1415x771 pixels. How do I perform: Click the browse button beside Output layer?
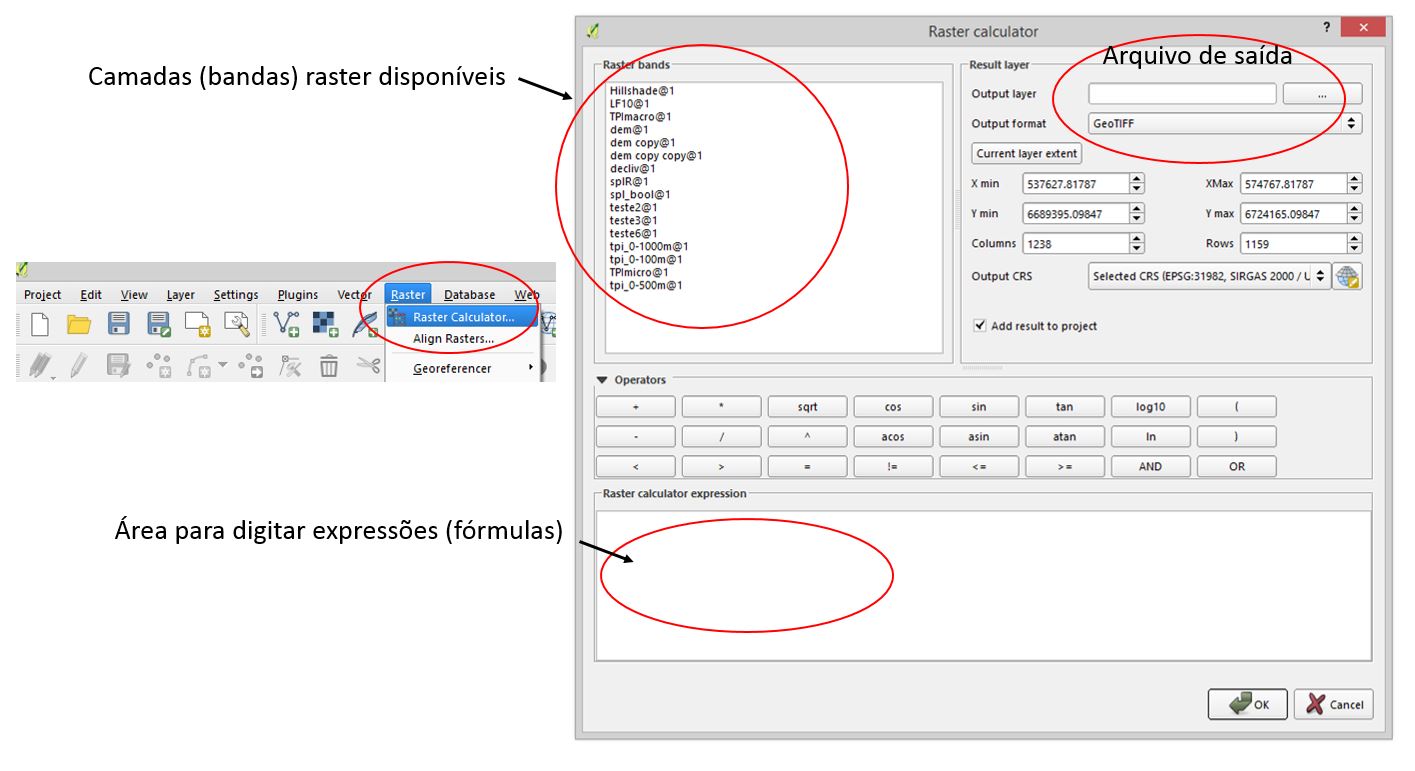1321,94
